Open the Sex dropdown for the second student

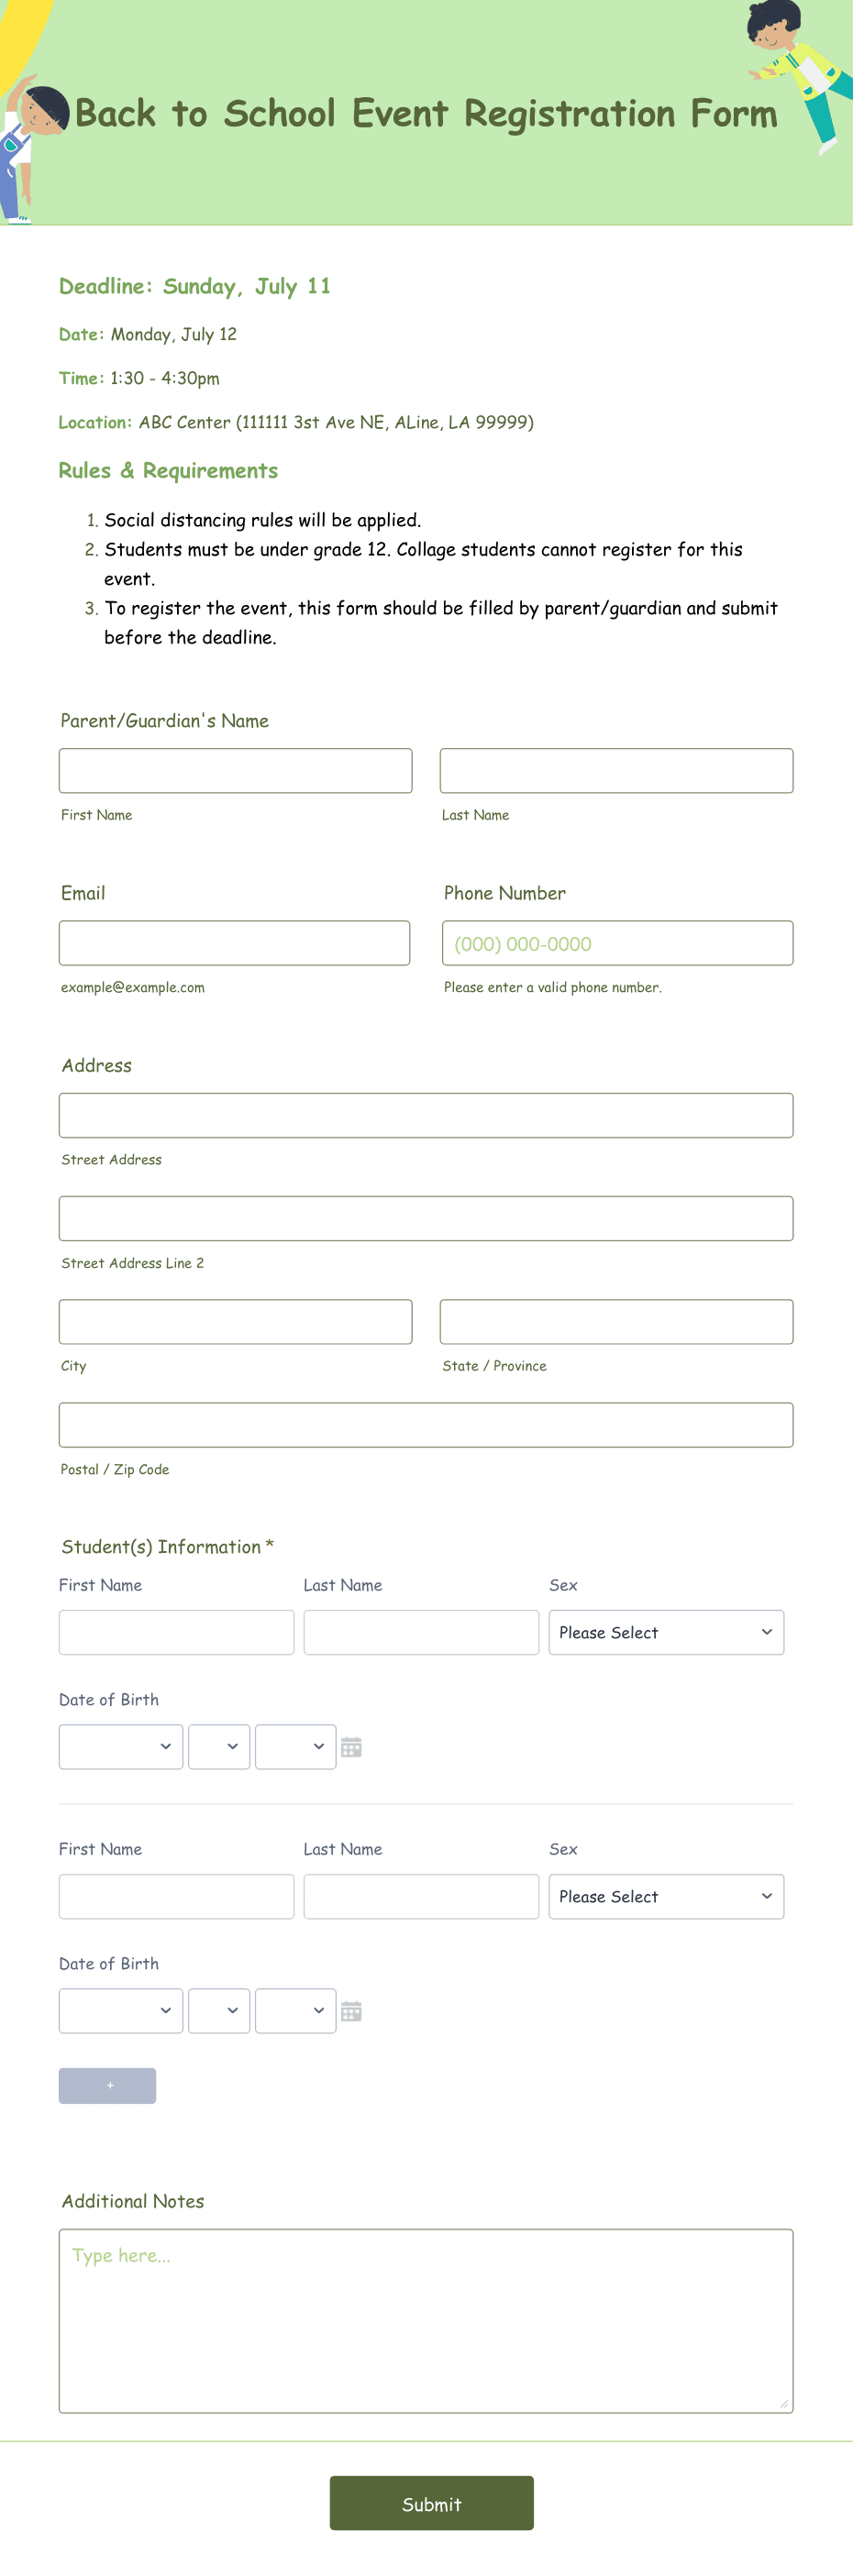666,1896
